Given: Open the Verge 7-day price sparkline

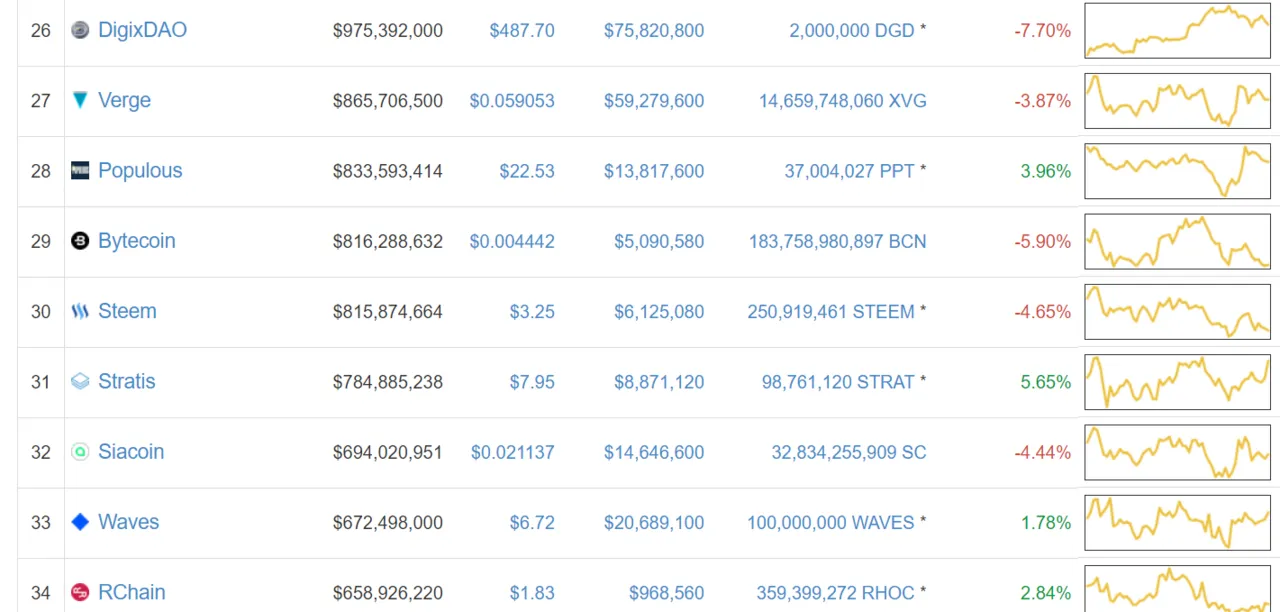Looking at the screenshot, I should pos(1177,100).
